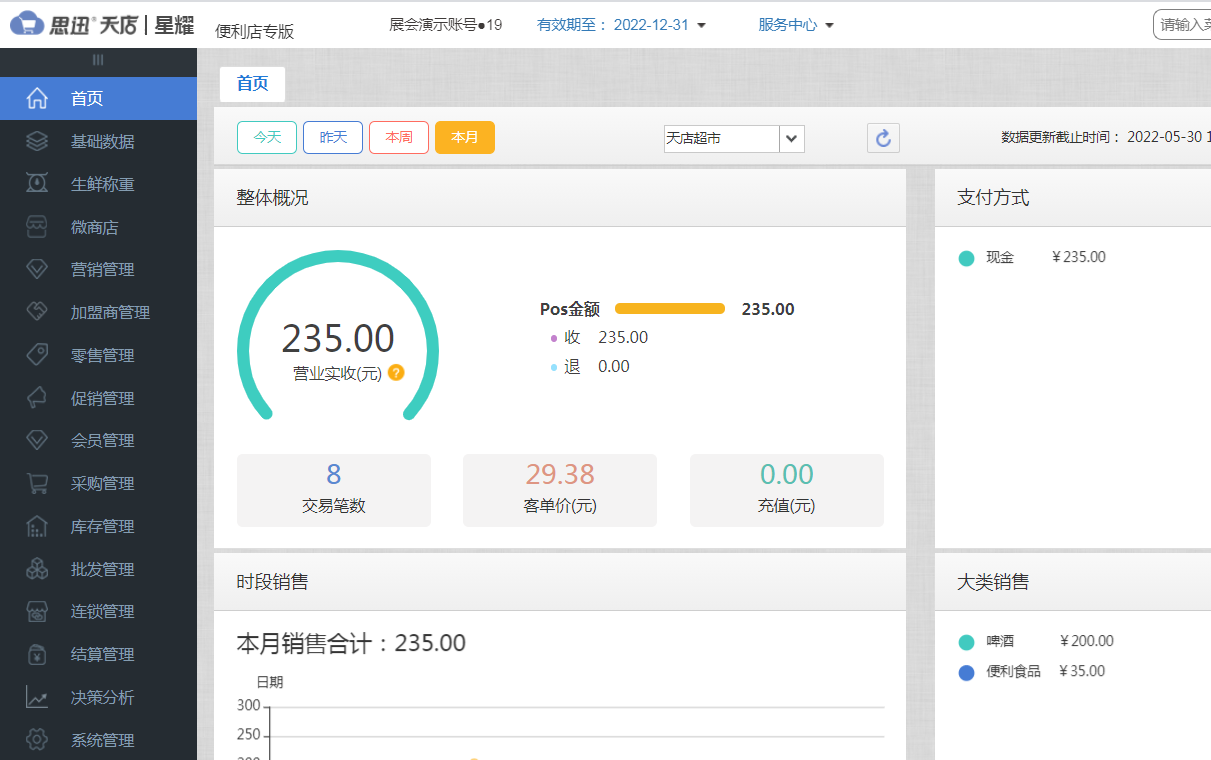Filter by 昨天 button

click(333, 137)
